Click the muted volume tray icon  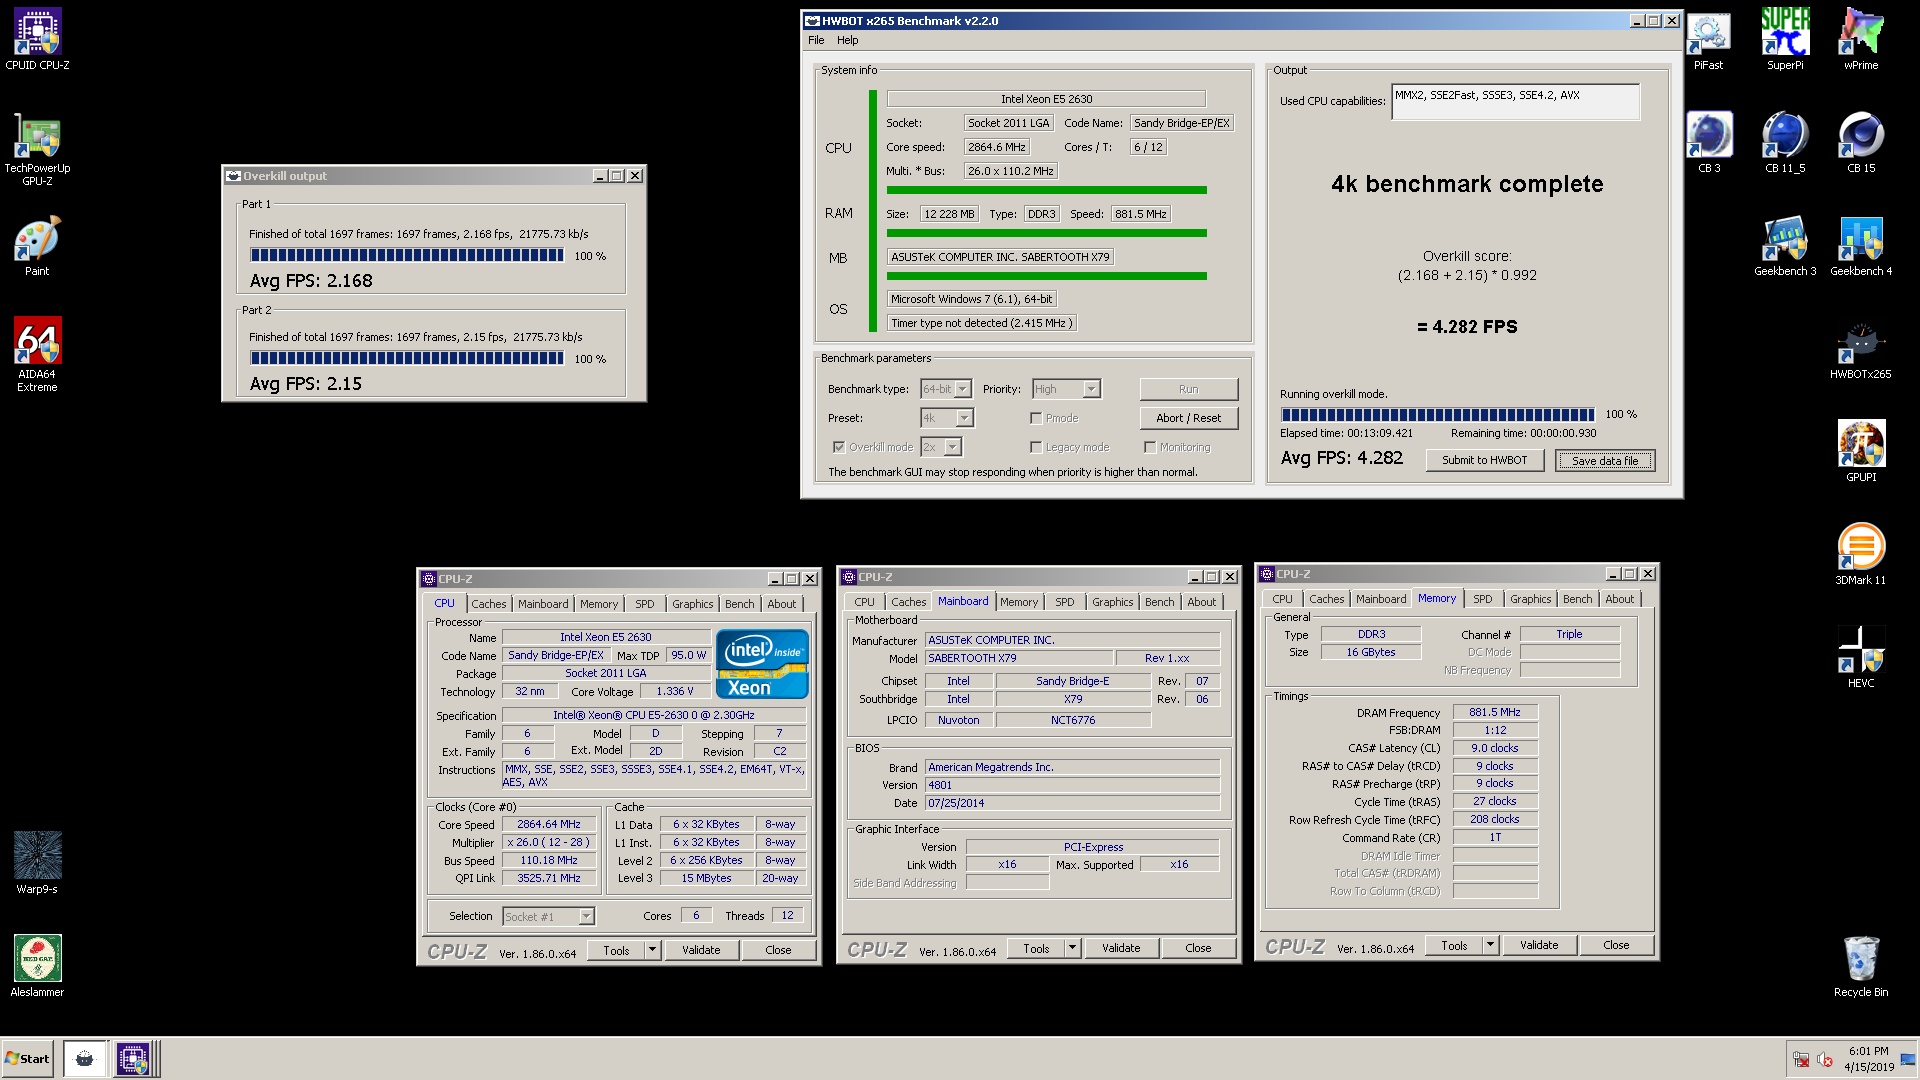[x=1824, y=1060]
